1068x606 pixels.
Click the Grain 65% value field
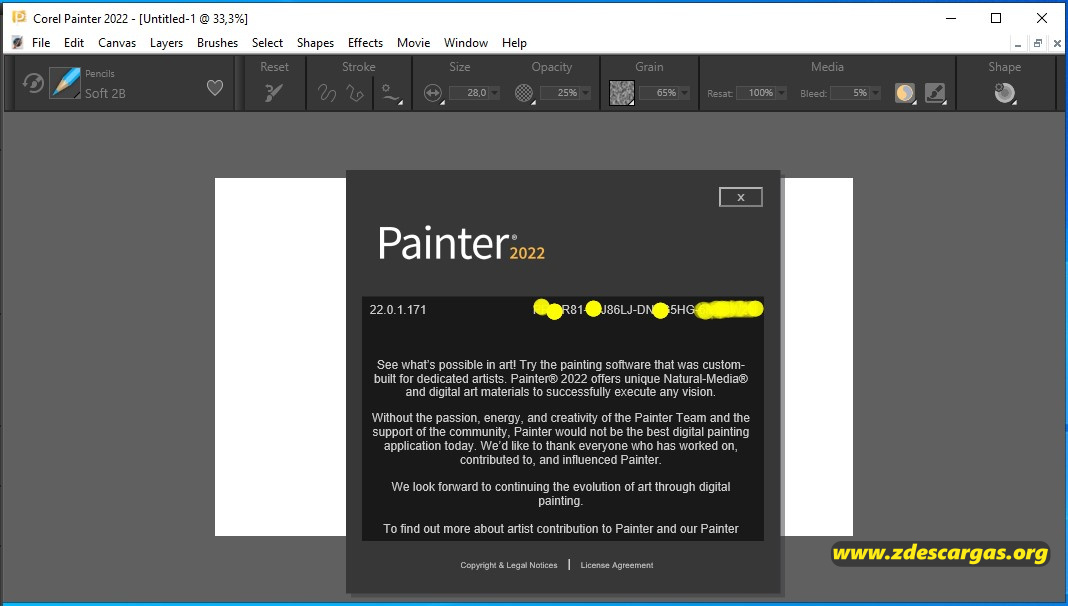[x=659, y=93]
